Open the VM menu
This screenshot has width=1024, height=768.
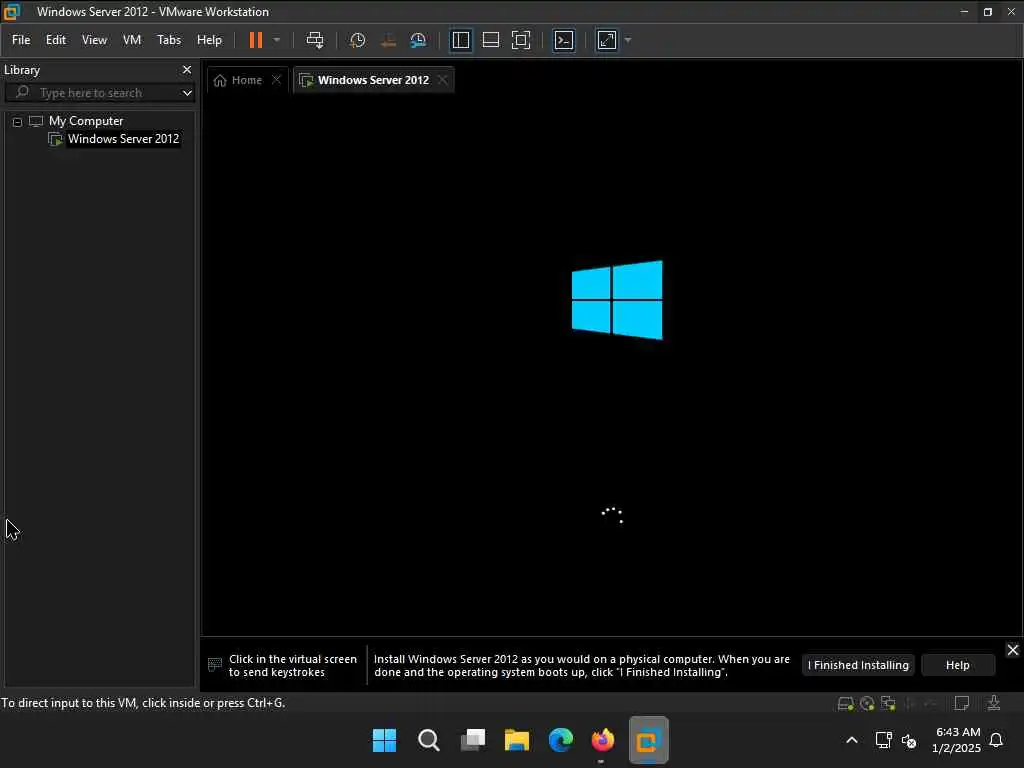click(132, 40)
